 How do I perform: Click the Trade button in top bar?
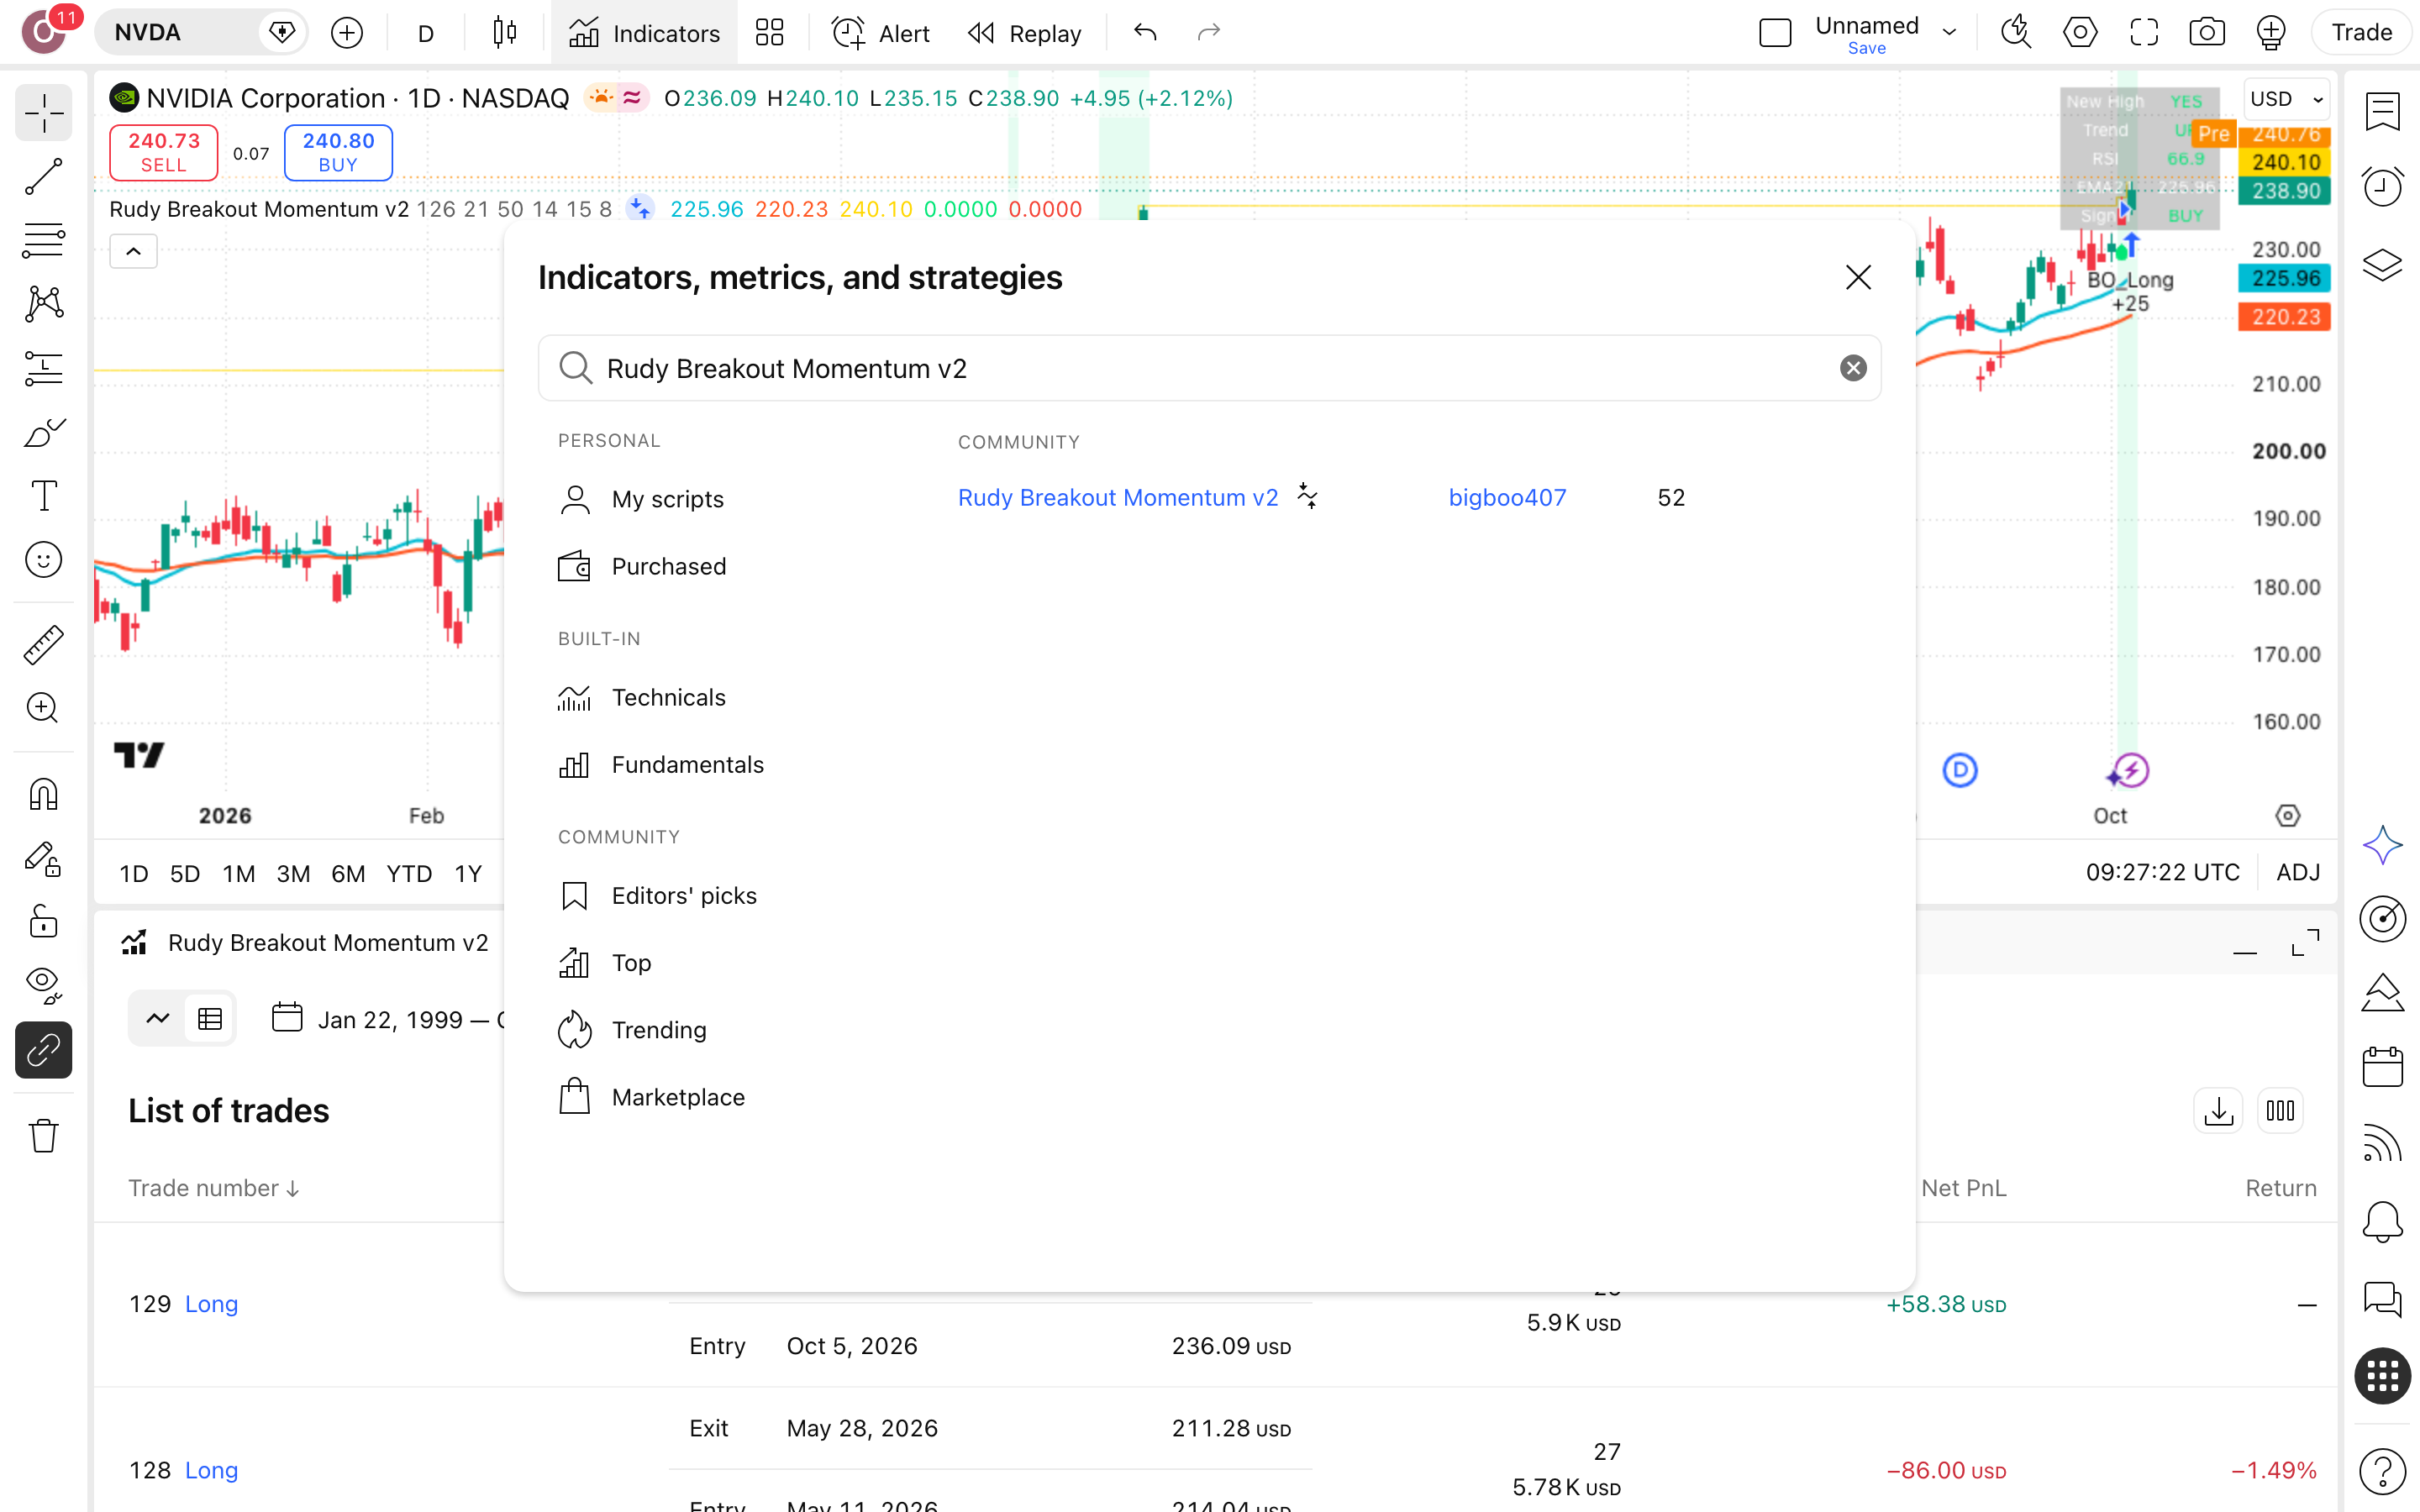click(2361, 33)
